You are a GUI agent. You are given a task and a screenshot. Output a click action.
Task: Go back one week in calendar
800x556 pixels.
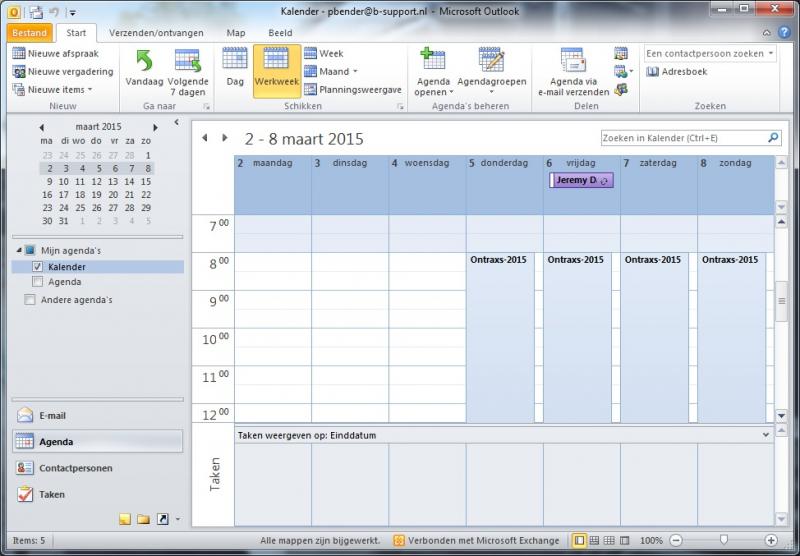(x=205, y=138)
